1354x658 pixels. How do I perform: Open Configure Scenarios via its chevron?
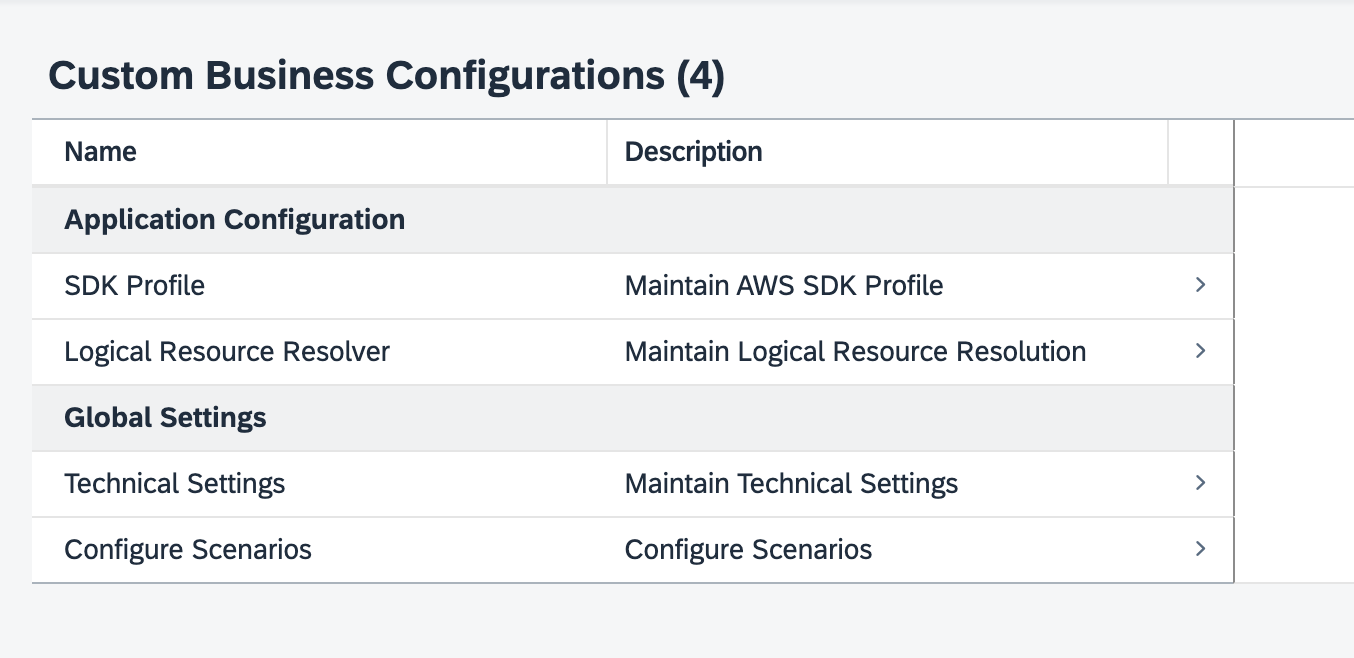[1201, 549]
